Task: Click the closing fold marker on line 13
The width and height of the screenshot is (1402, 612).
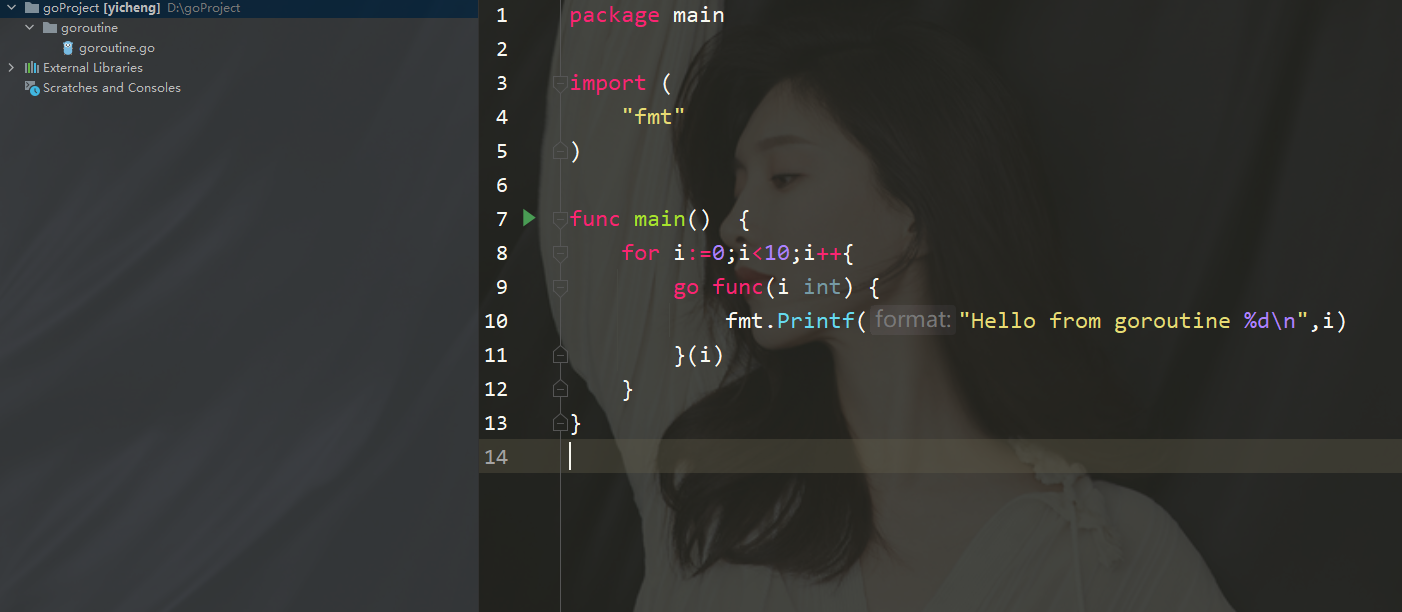Action: (x=560, y=423)
